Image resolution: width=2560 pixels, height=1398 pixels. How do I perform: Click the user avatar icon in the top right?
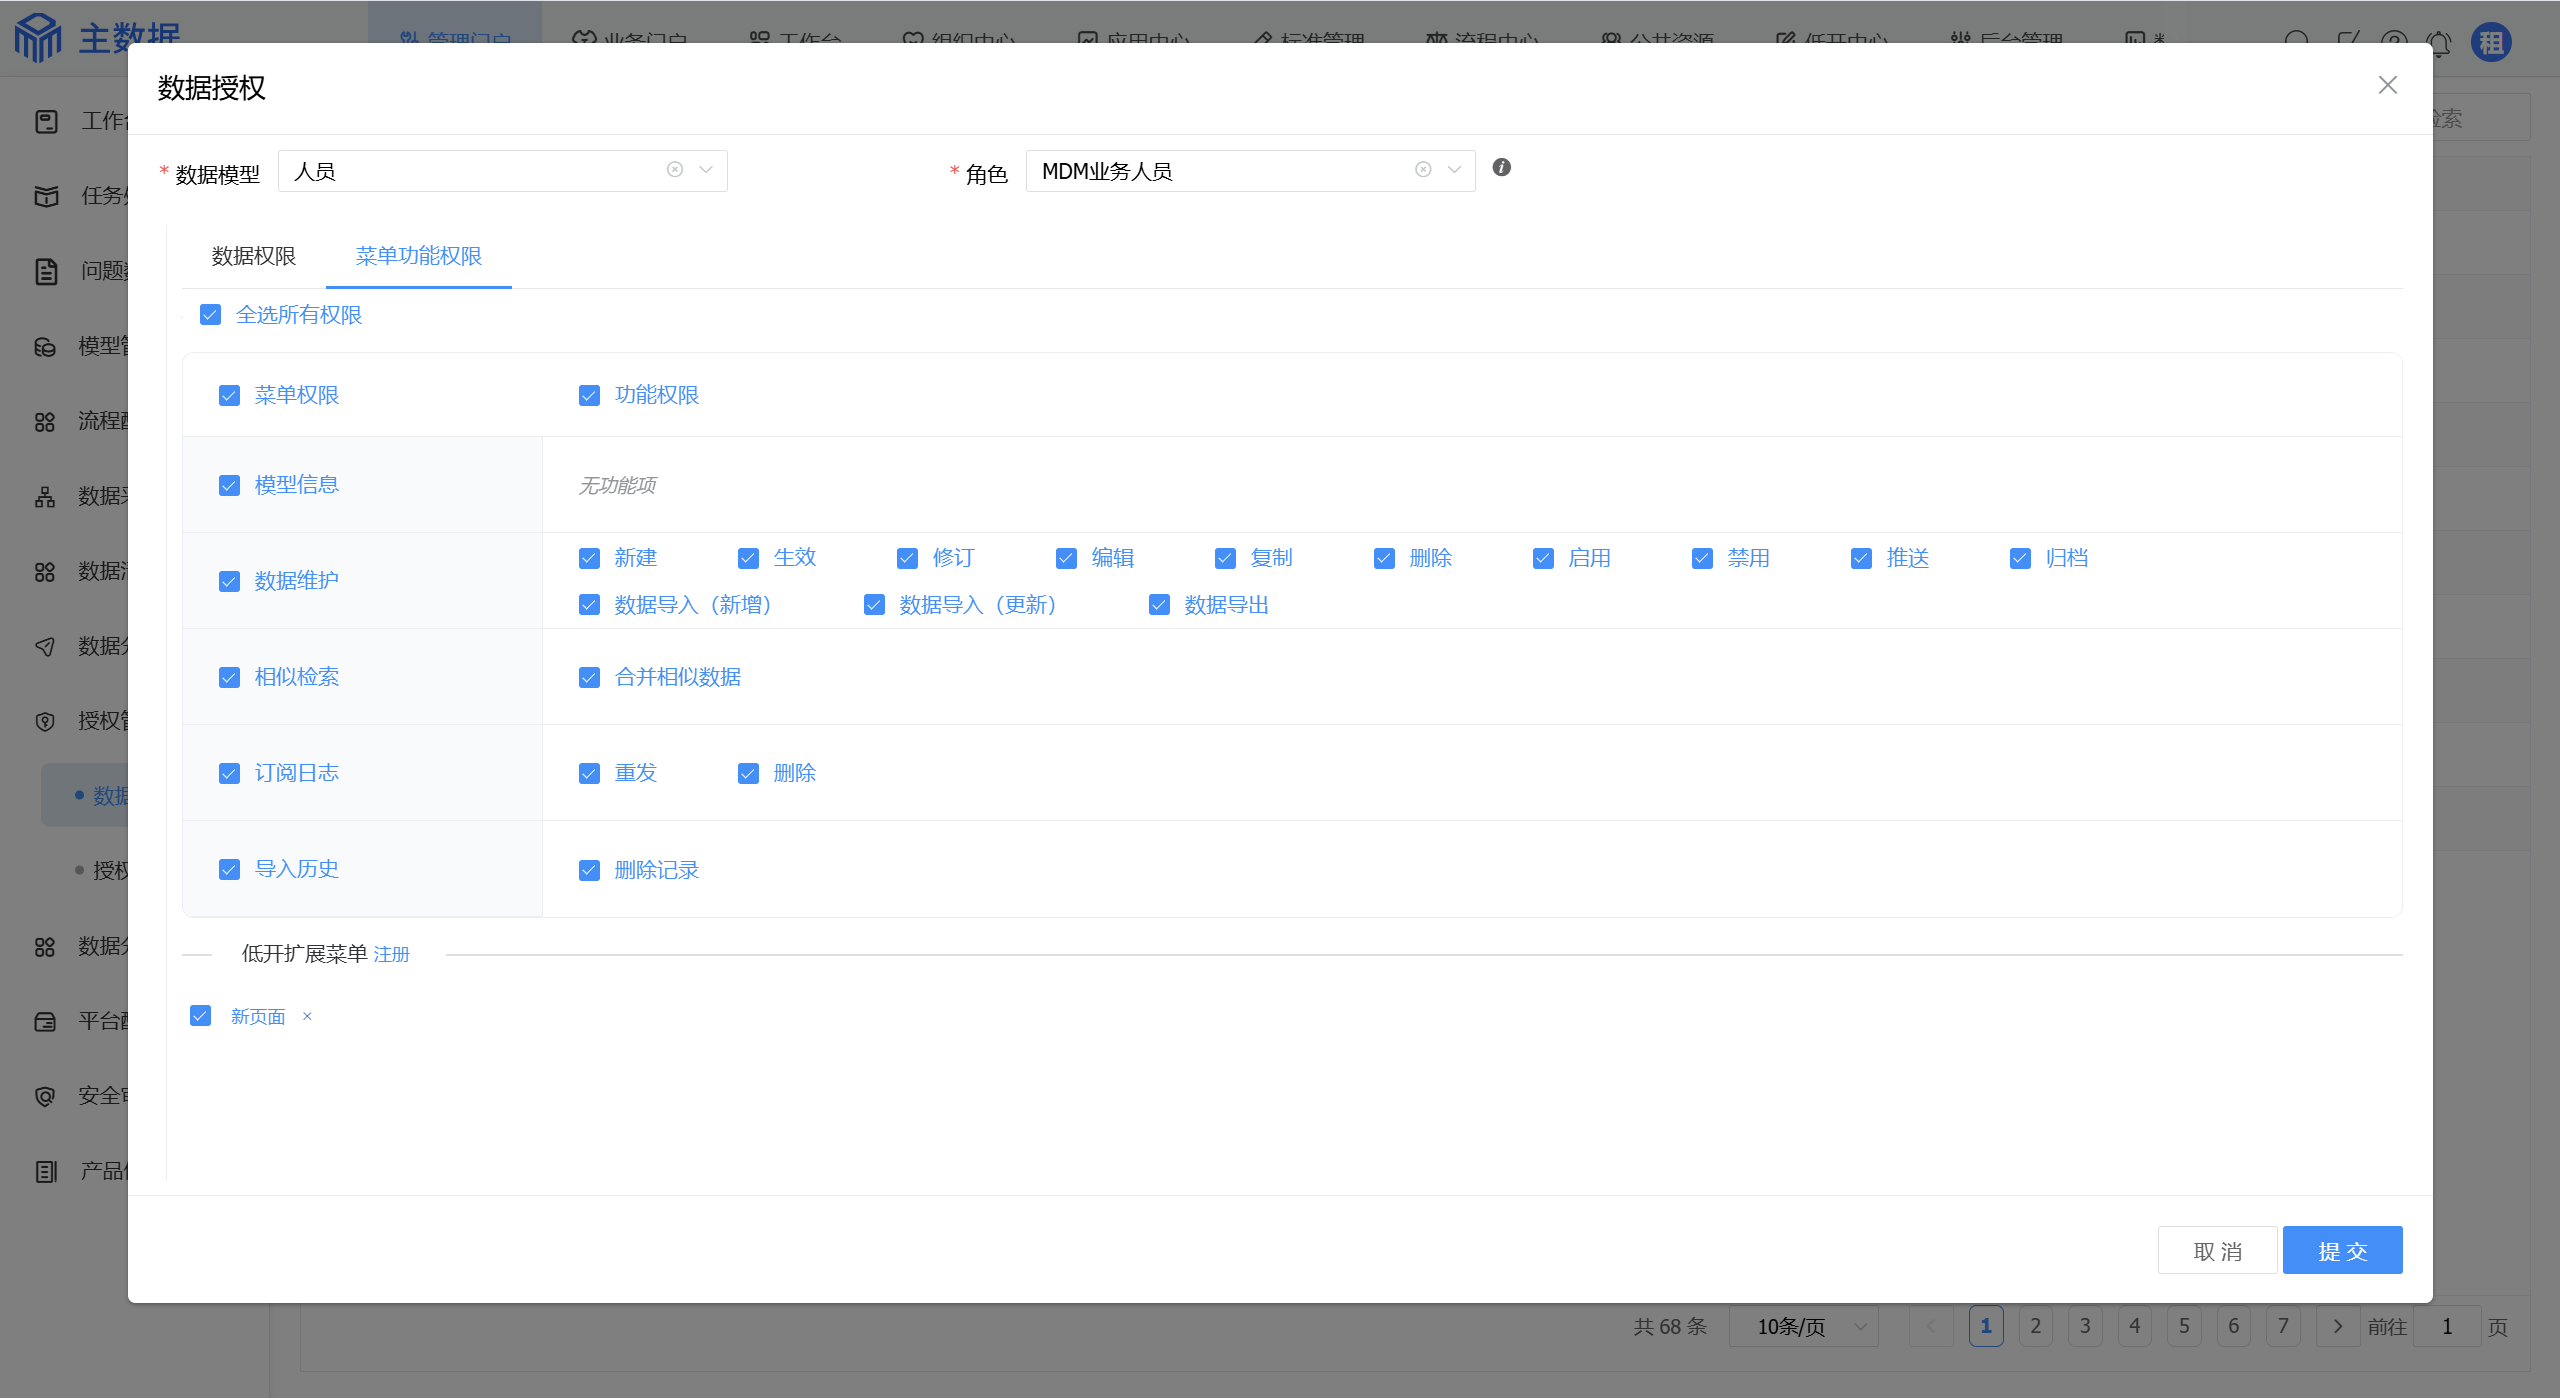pyautogui.click(x=2491, y=43)
